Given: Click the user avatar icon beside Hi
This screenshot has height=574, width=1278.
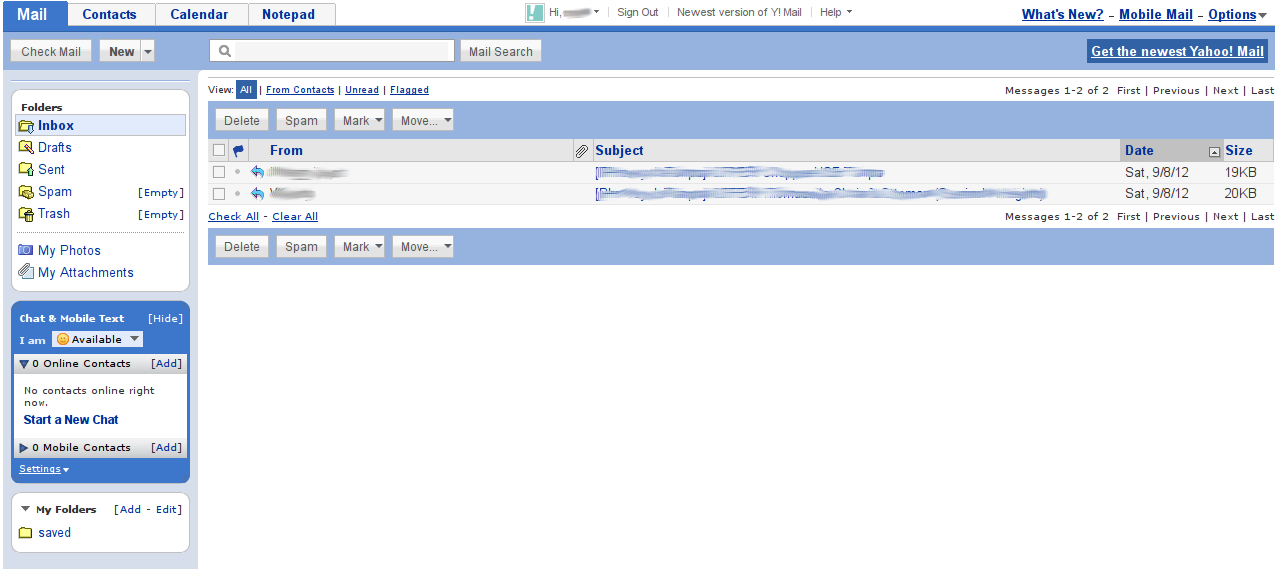Looking at the screenshot, I should pos(535,13).
